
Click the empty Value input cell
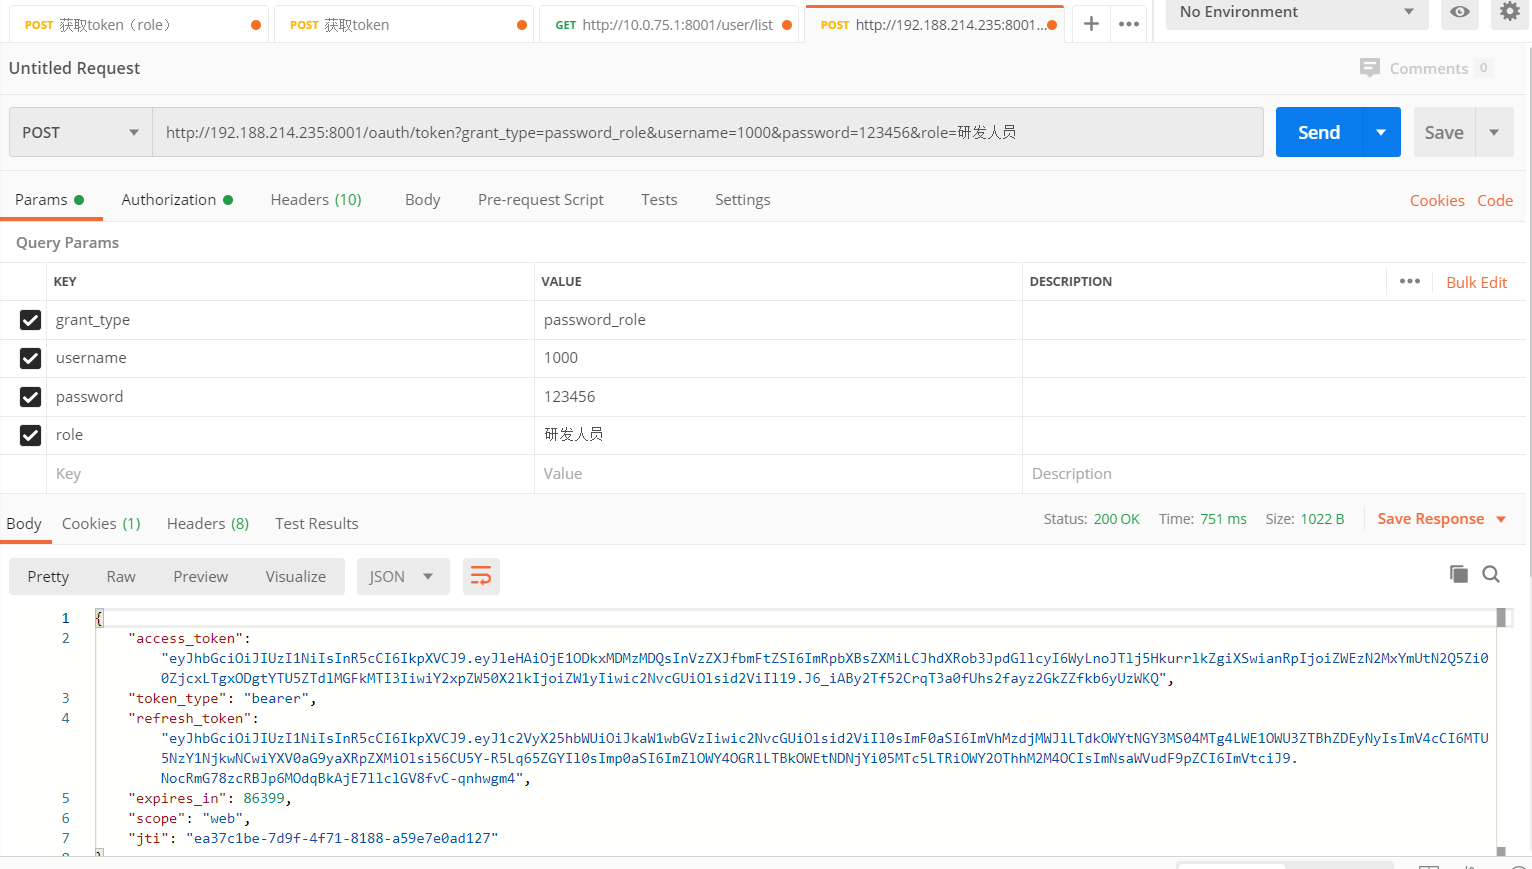[x=778, y=474]
